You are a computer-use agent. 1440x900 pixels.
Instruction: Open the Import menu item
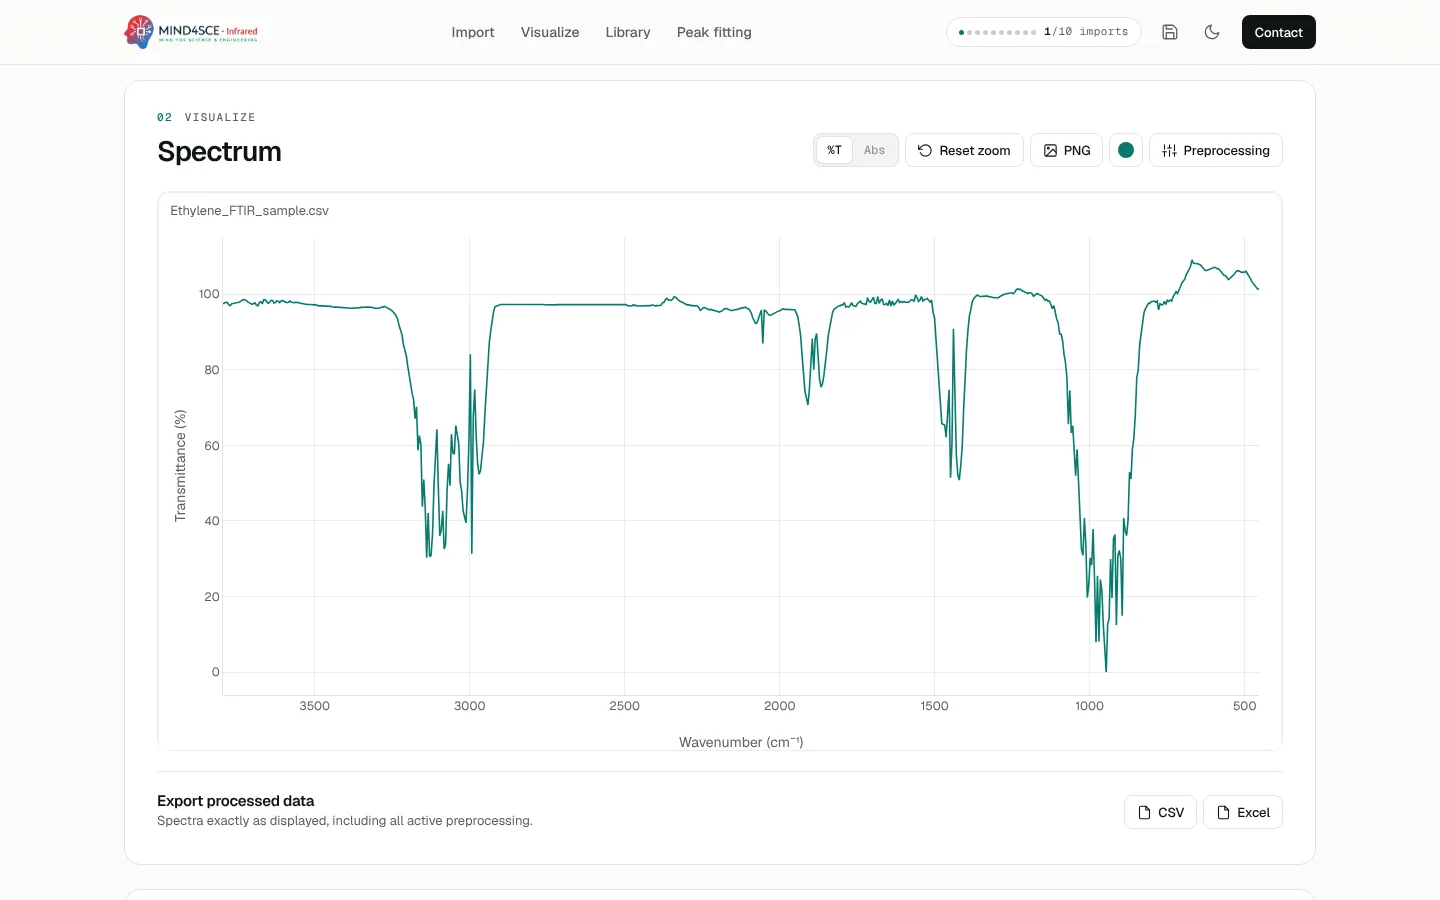tap(473, 32)
